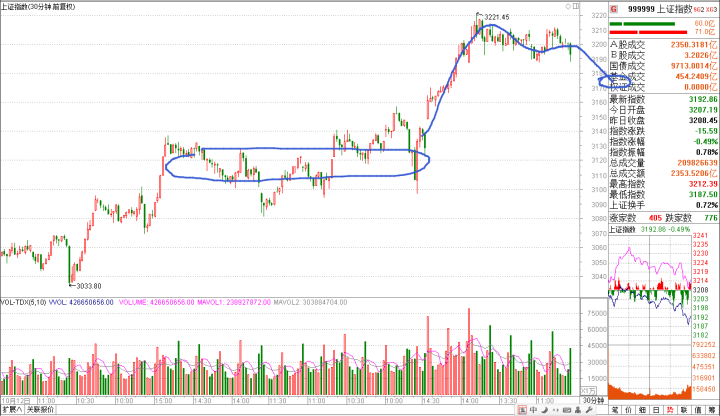Select the 笔 tab in the bottom panel

click(x=613, y=409)
